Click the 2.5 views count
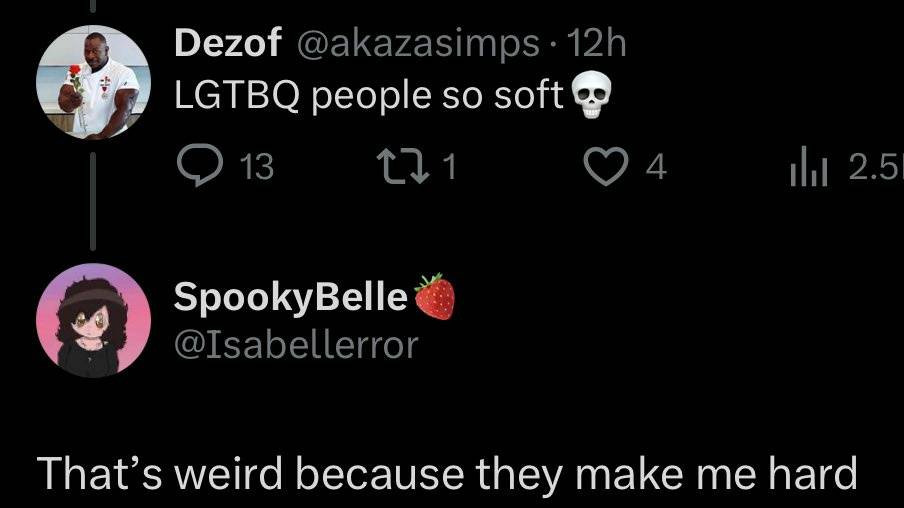The width and height of the screenshot is (904, 508). pyautogui.click(x=876, y=167)
